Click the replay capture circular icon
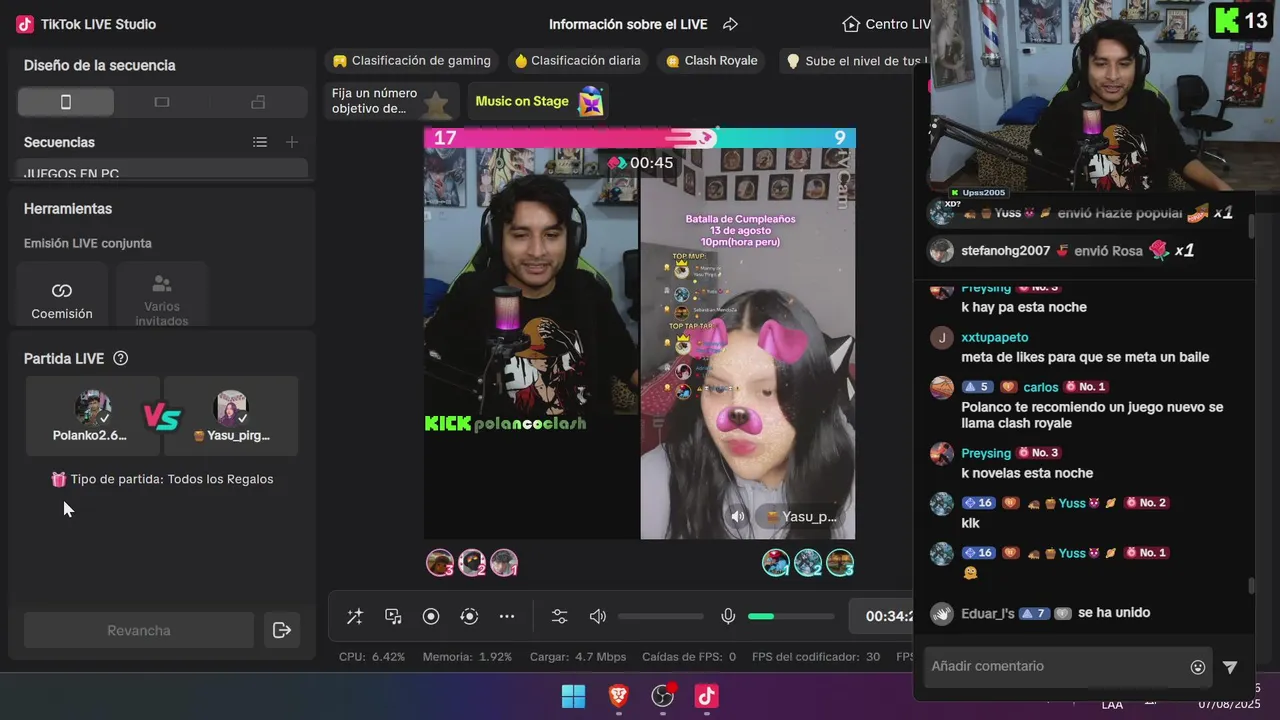1280x720 pixels. tap(469, 617)
